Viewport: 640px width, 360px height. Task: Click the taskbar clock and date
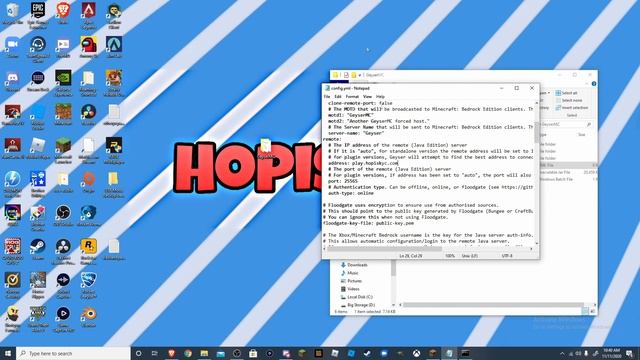coord(611,353)
